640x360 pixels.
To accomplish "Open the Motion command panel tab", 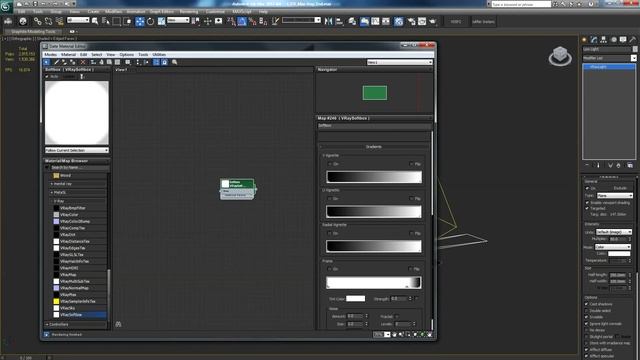I will click(x=613, y=40).
